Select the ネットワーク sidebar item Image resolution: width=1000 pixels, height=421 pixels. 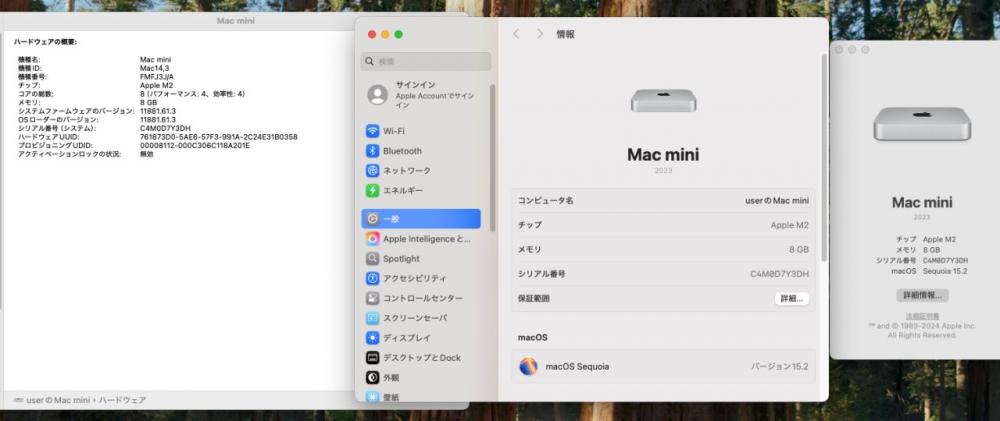[421, 171]
